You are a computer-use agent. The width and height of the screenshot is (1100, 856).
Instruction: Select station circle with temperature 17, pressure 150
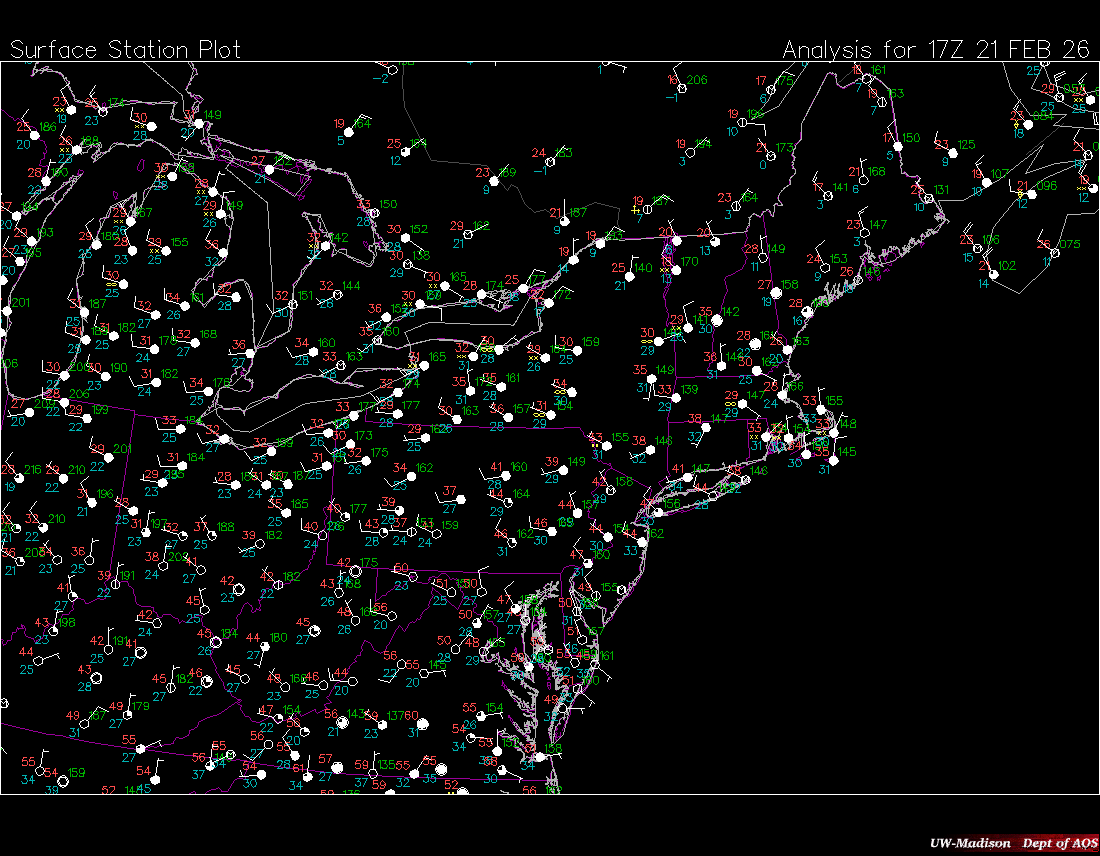click(x=896, y=146)
